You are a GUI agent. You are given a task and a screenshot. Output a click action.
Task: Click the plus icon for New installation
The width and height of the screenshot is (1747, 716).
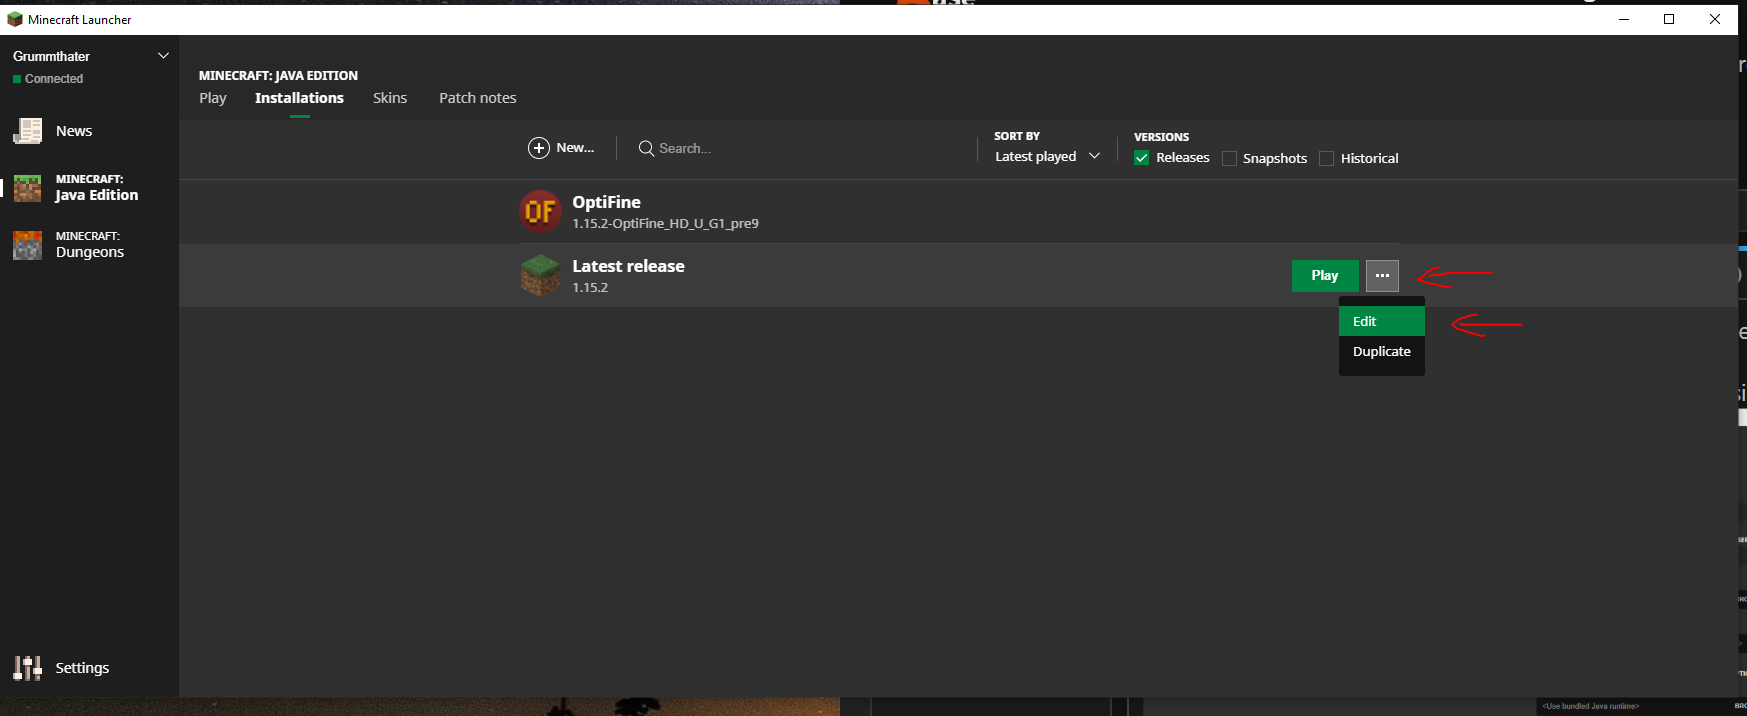(x=539, y=148)
